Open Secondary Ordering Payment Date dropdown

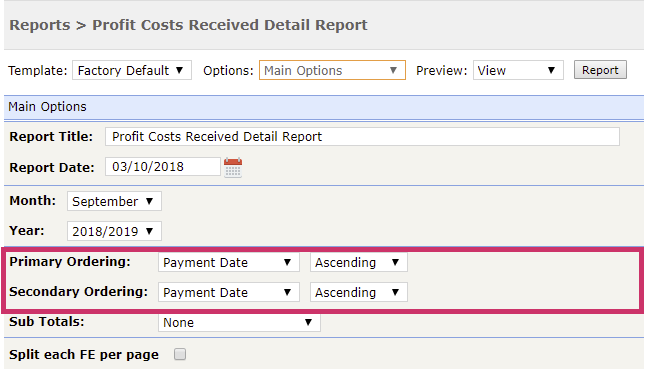point(229,292)
